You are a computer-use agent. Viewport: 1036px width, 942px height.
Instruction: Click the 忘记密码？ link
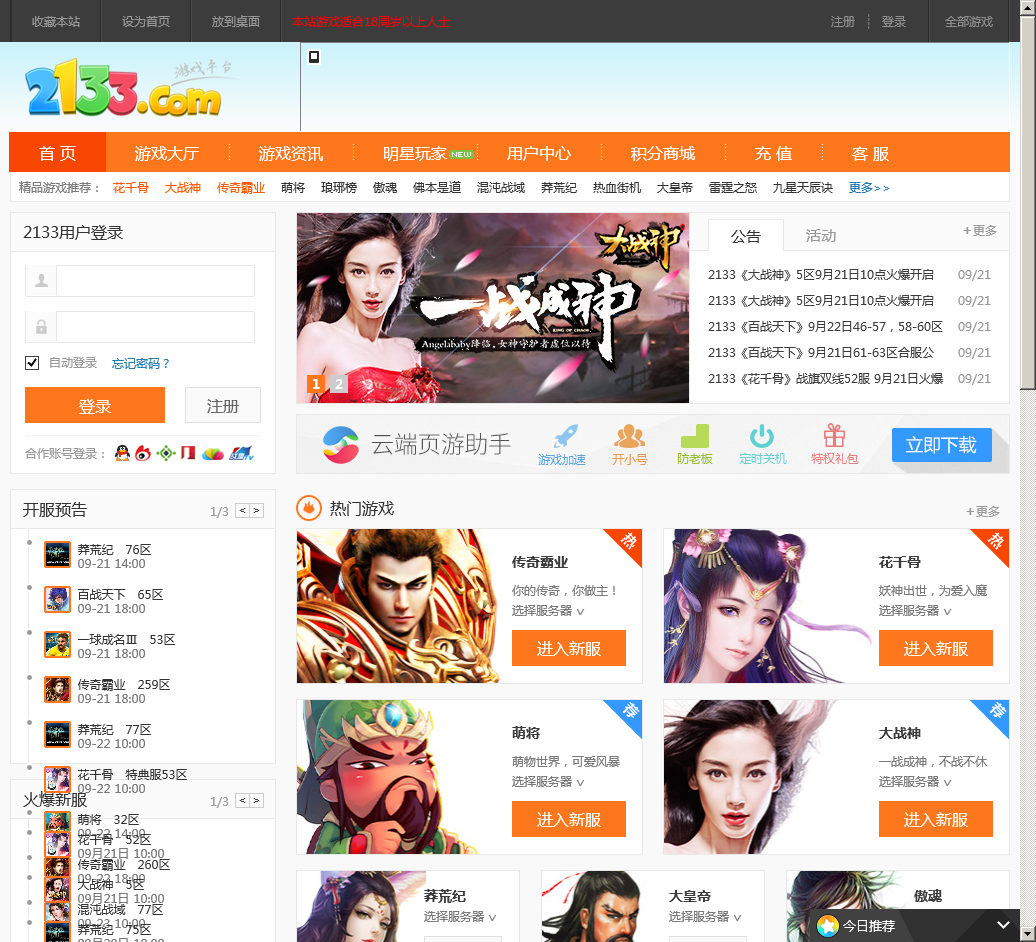pyautogui.click(x=141, y=363)
